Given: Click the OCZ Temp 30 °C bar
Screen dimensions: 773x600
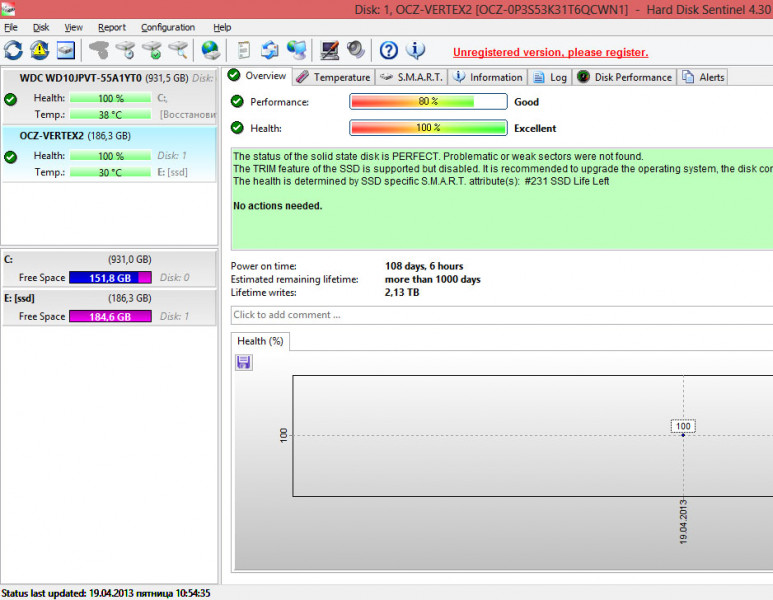Looking at the screenshot, I should pyautogui.click(x=110, y=173).
